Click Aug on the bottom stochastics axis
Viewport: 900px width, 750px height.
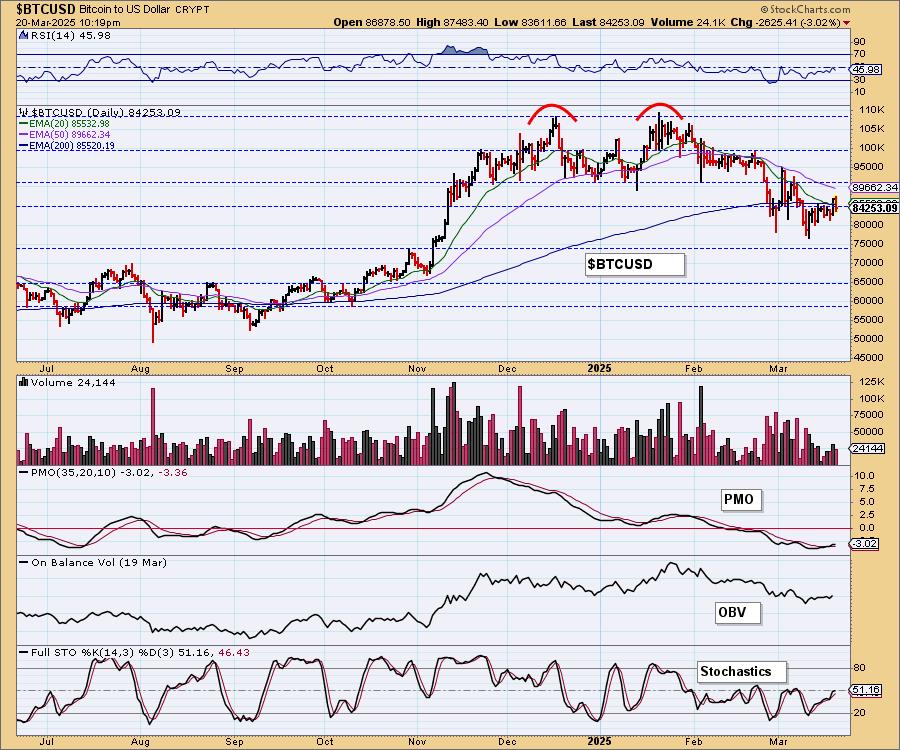point(140,741)
